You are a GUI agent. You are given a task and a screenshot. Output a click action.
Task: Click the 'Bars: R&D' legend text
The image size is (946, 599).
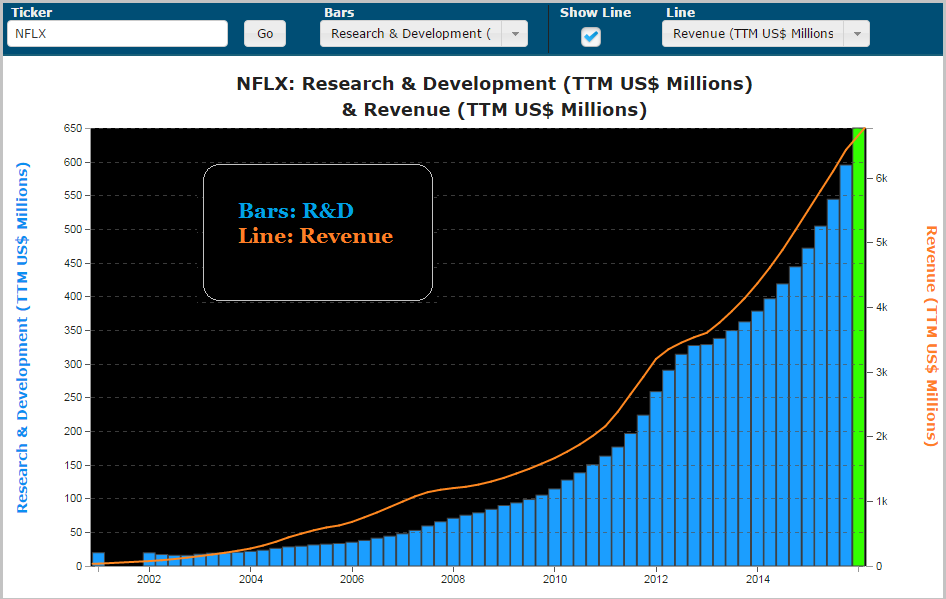296,211
